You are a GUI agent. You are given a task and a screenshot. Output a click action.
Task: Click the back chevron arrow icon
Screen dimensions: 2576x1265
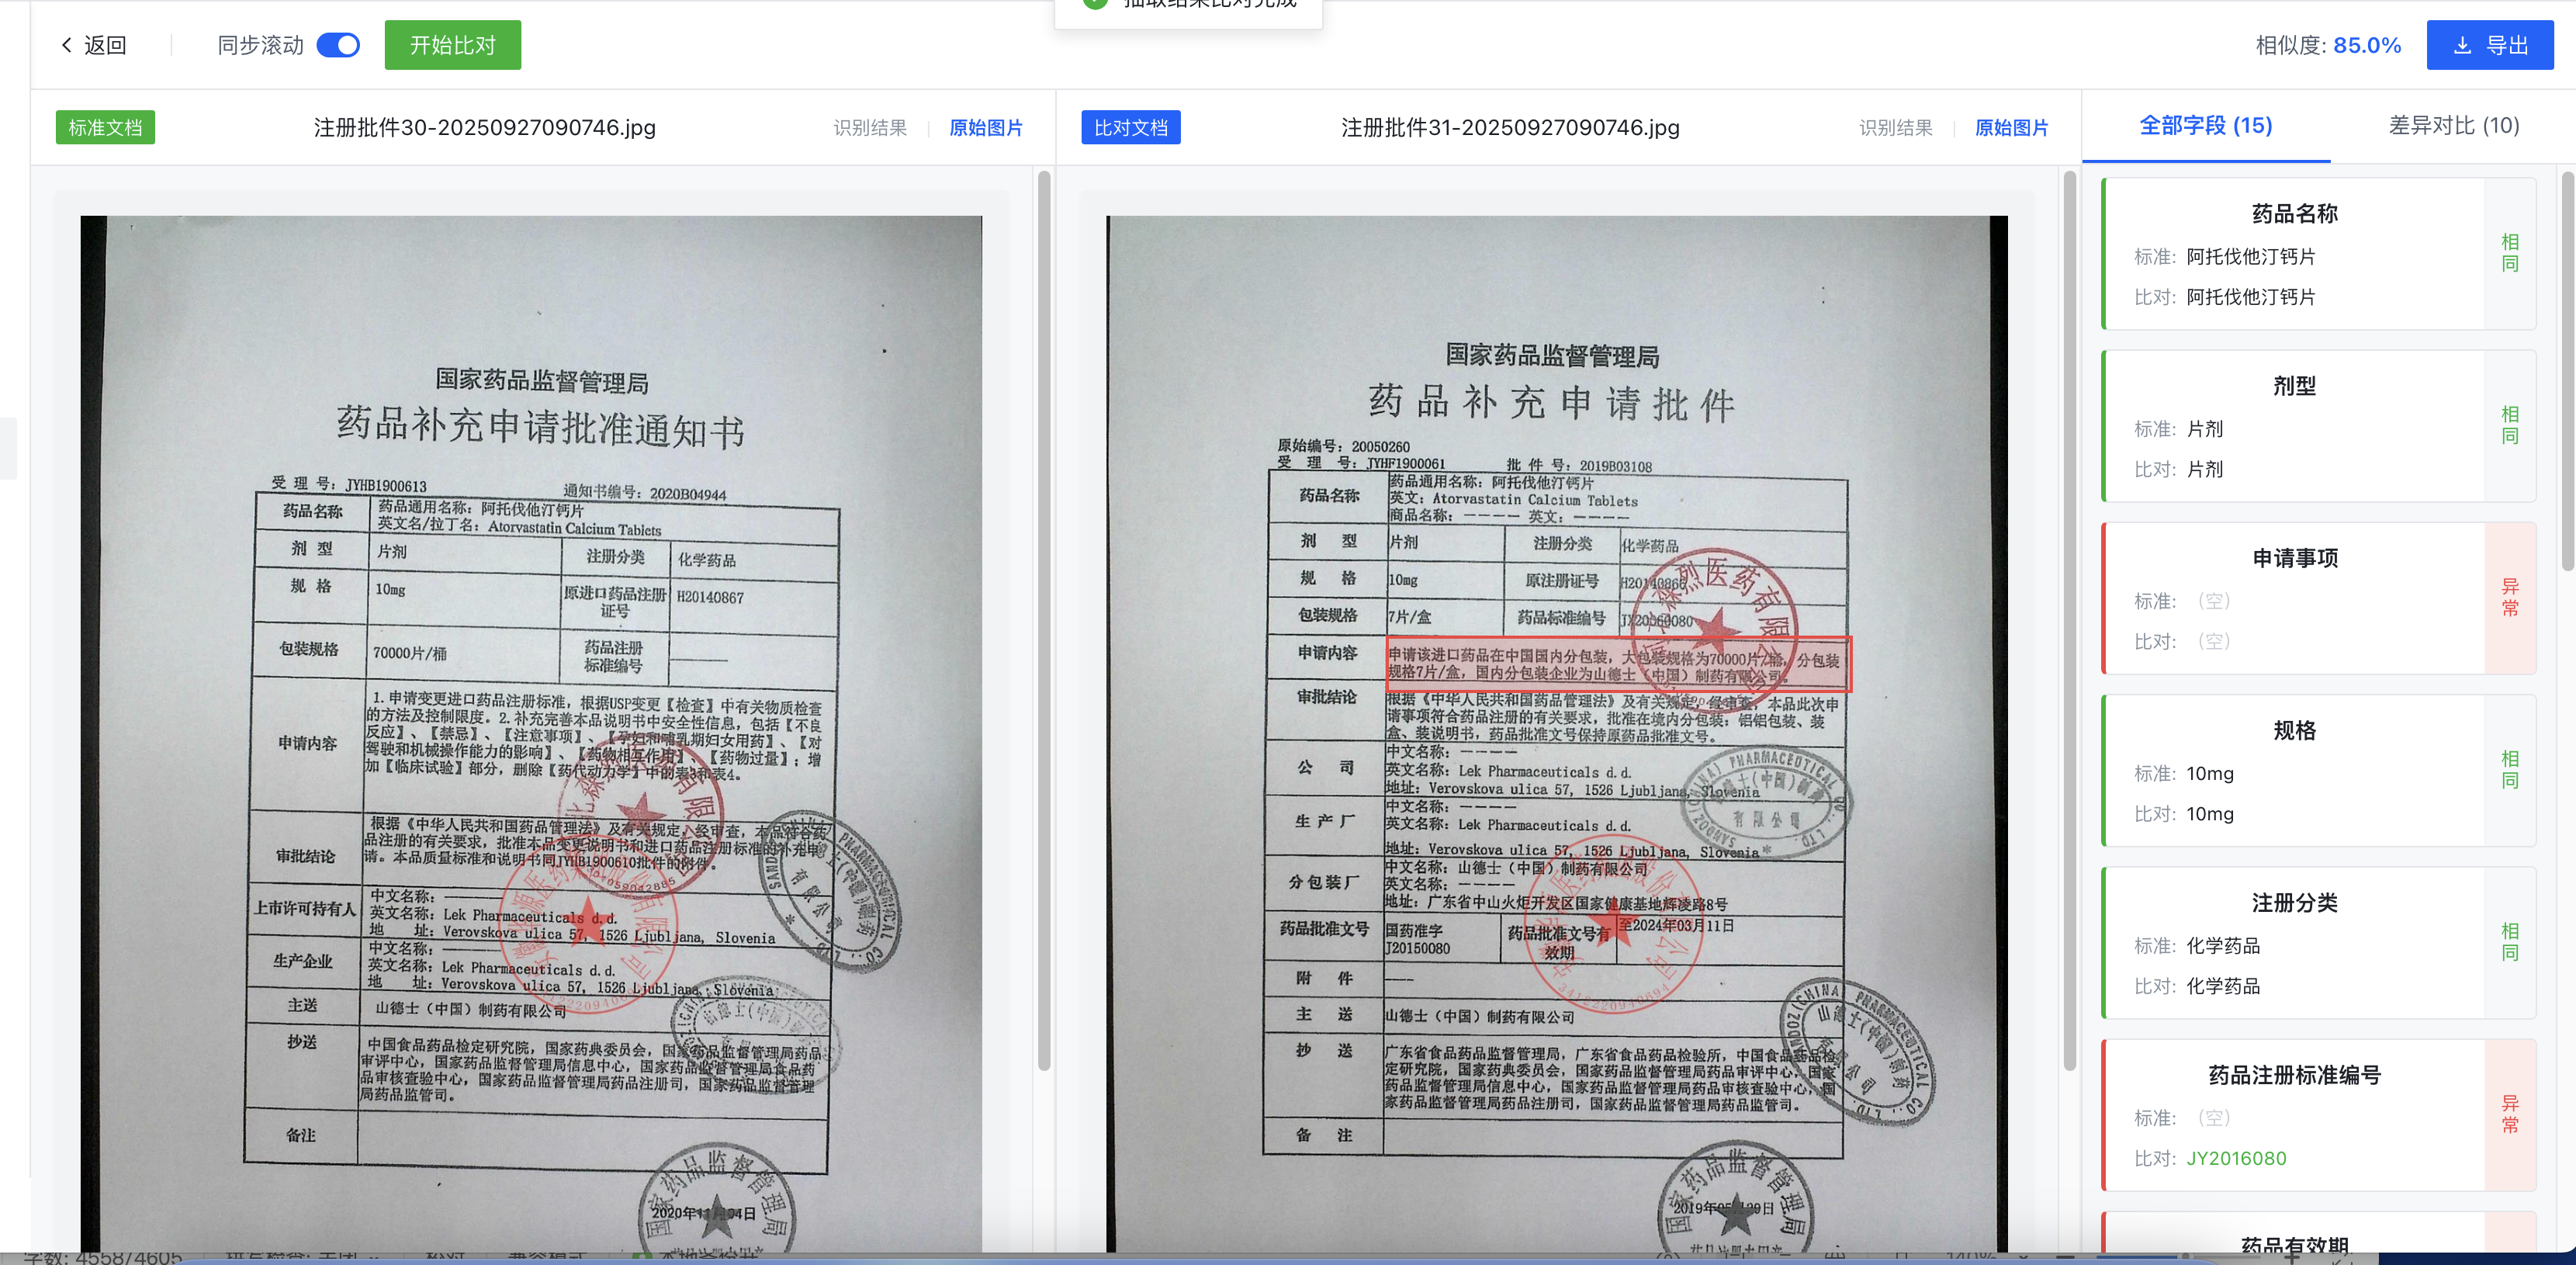[66, 45]
